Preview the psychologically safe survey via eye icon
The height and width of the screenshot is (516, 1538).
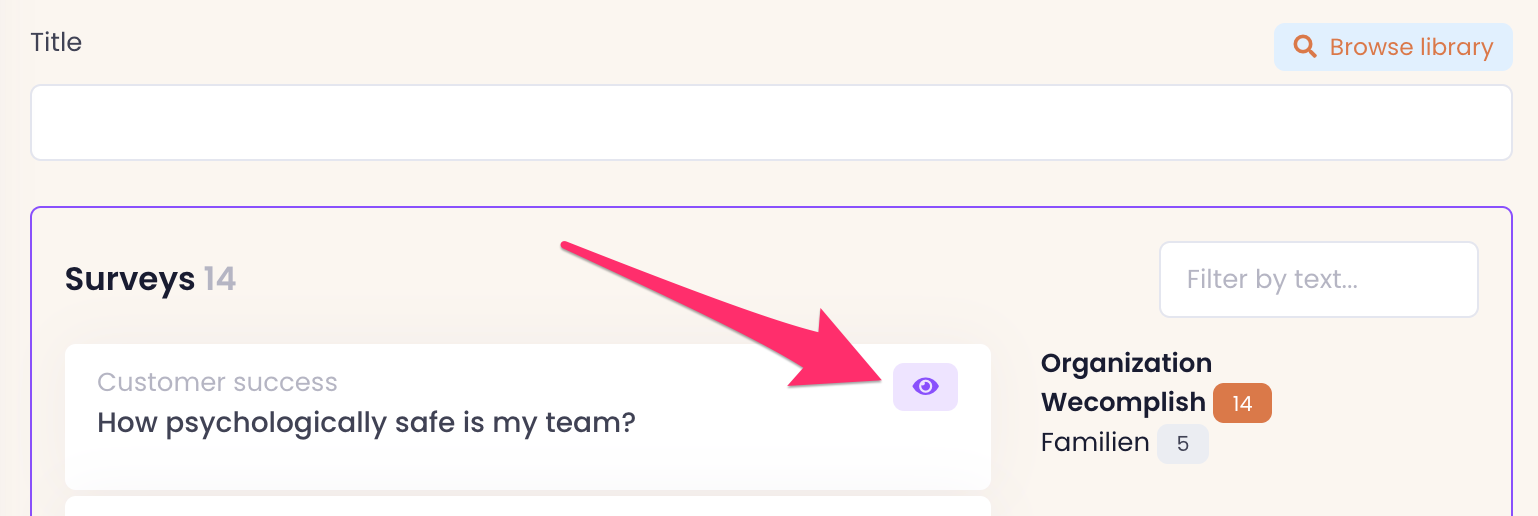click(x=925, y=387)
